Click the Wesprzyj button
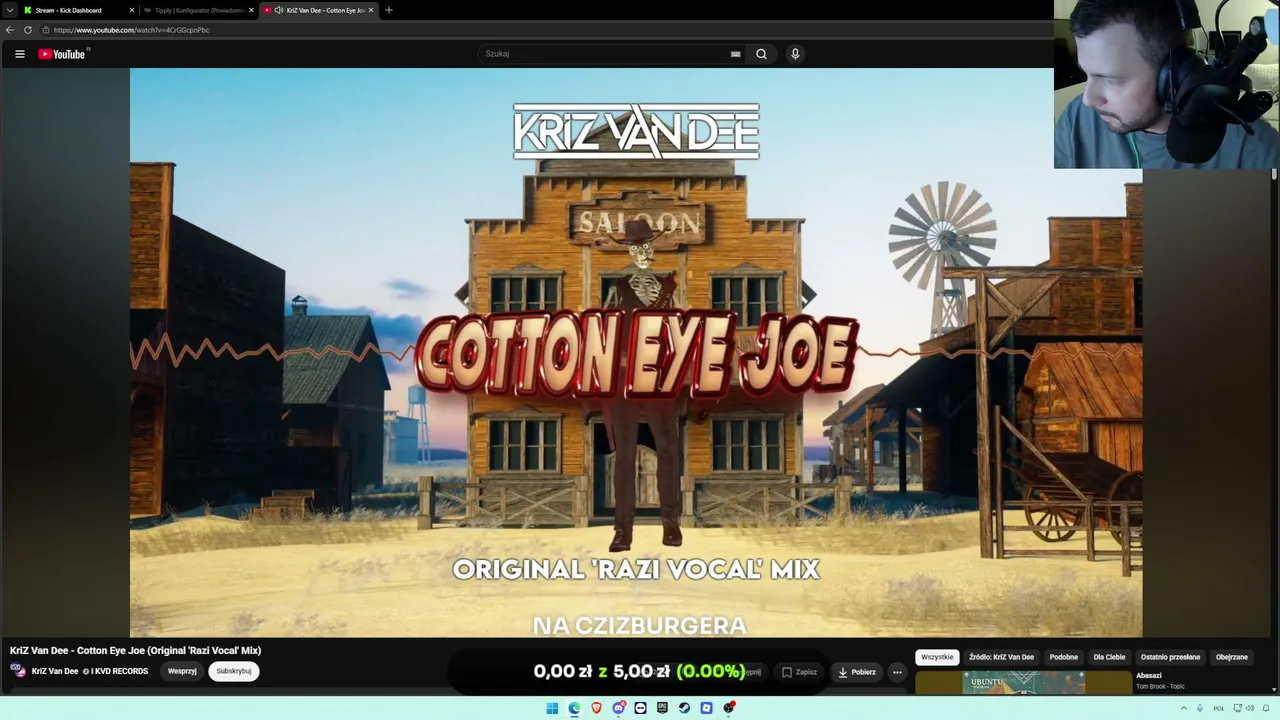Image resolution: width=1280 pixels, height=720 pixels. coord(182,671)
